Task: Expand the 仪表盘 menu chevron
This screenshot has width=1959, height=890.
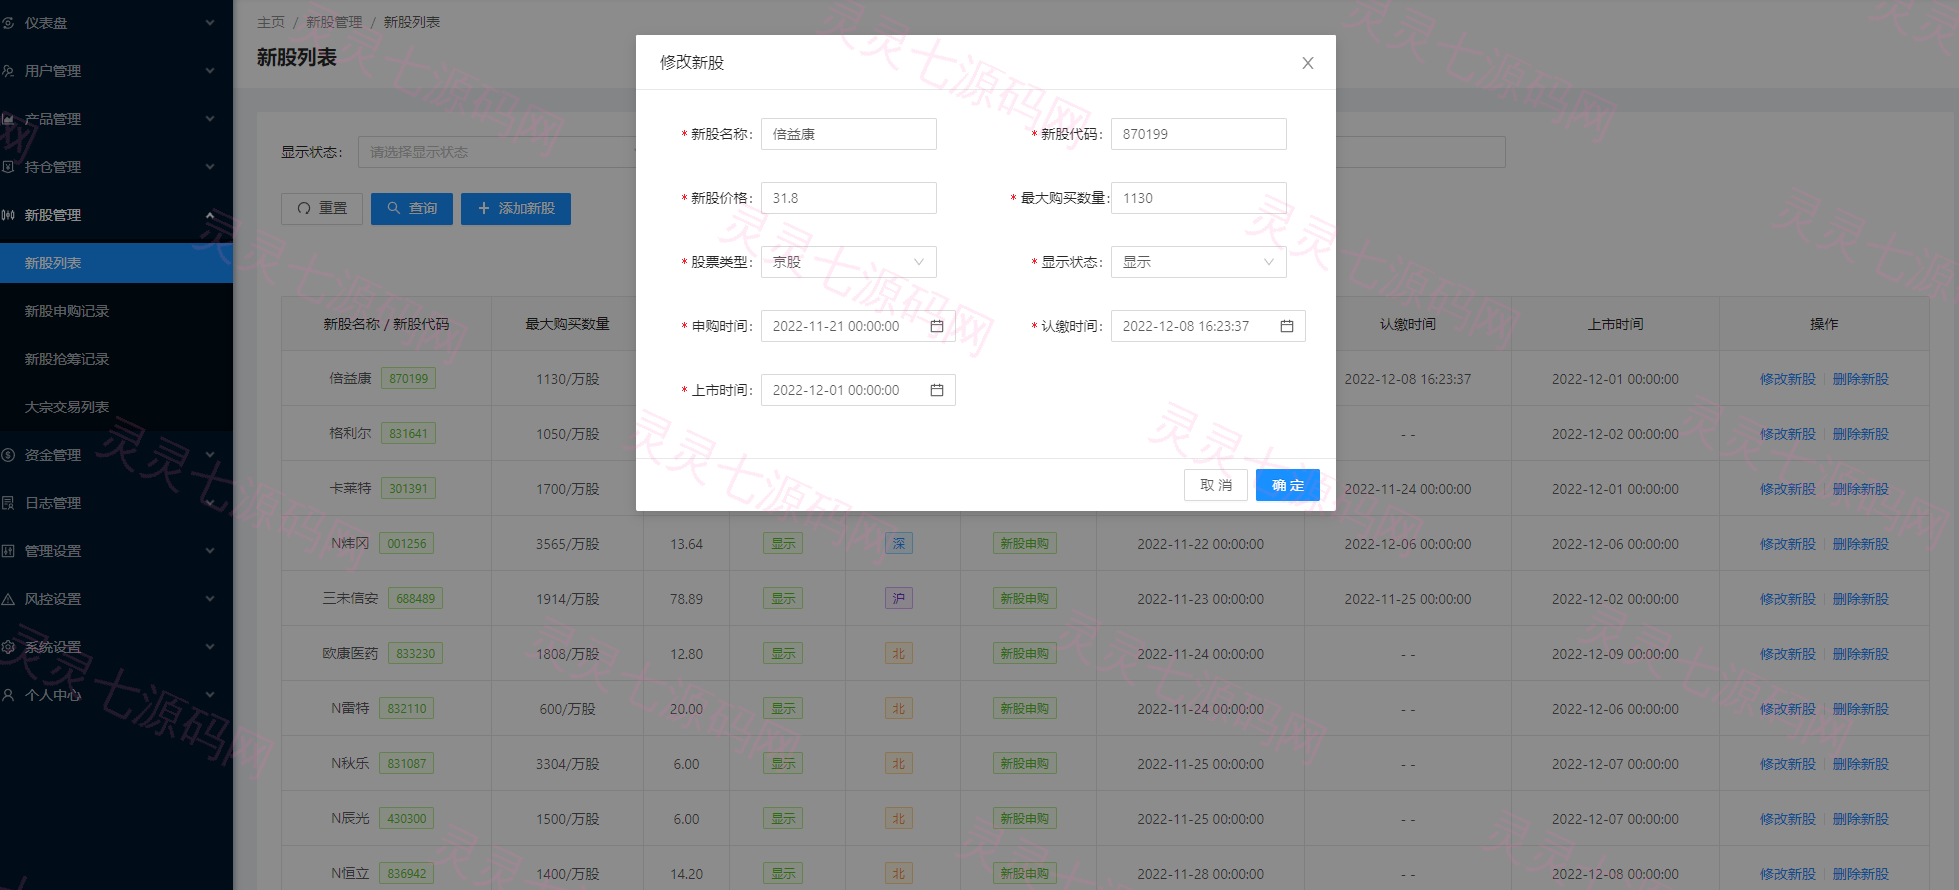Action: pyautogui.click(x=210, y=23)
